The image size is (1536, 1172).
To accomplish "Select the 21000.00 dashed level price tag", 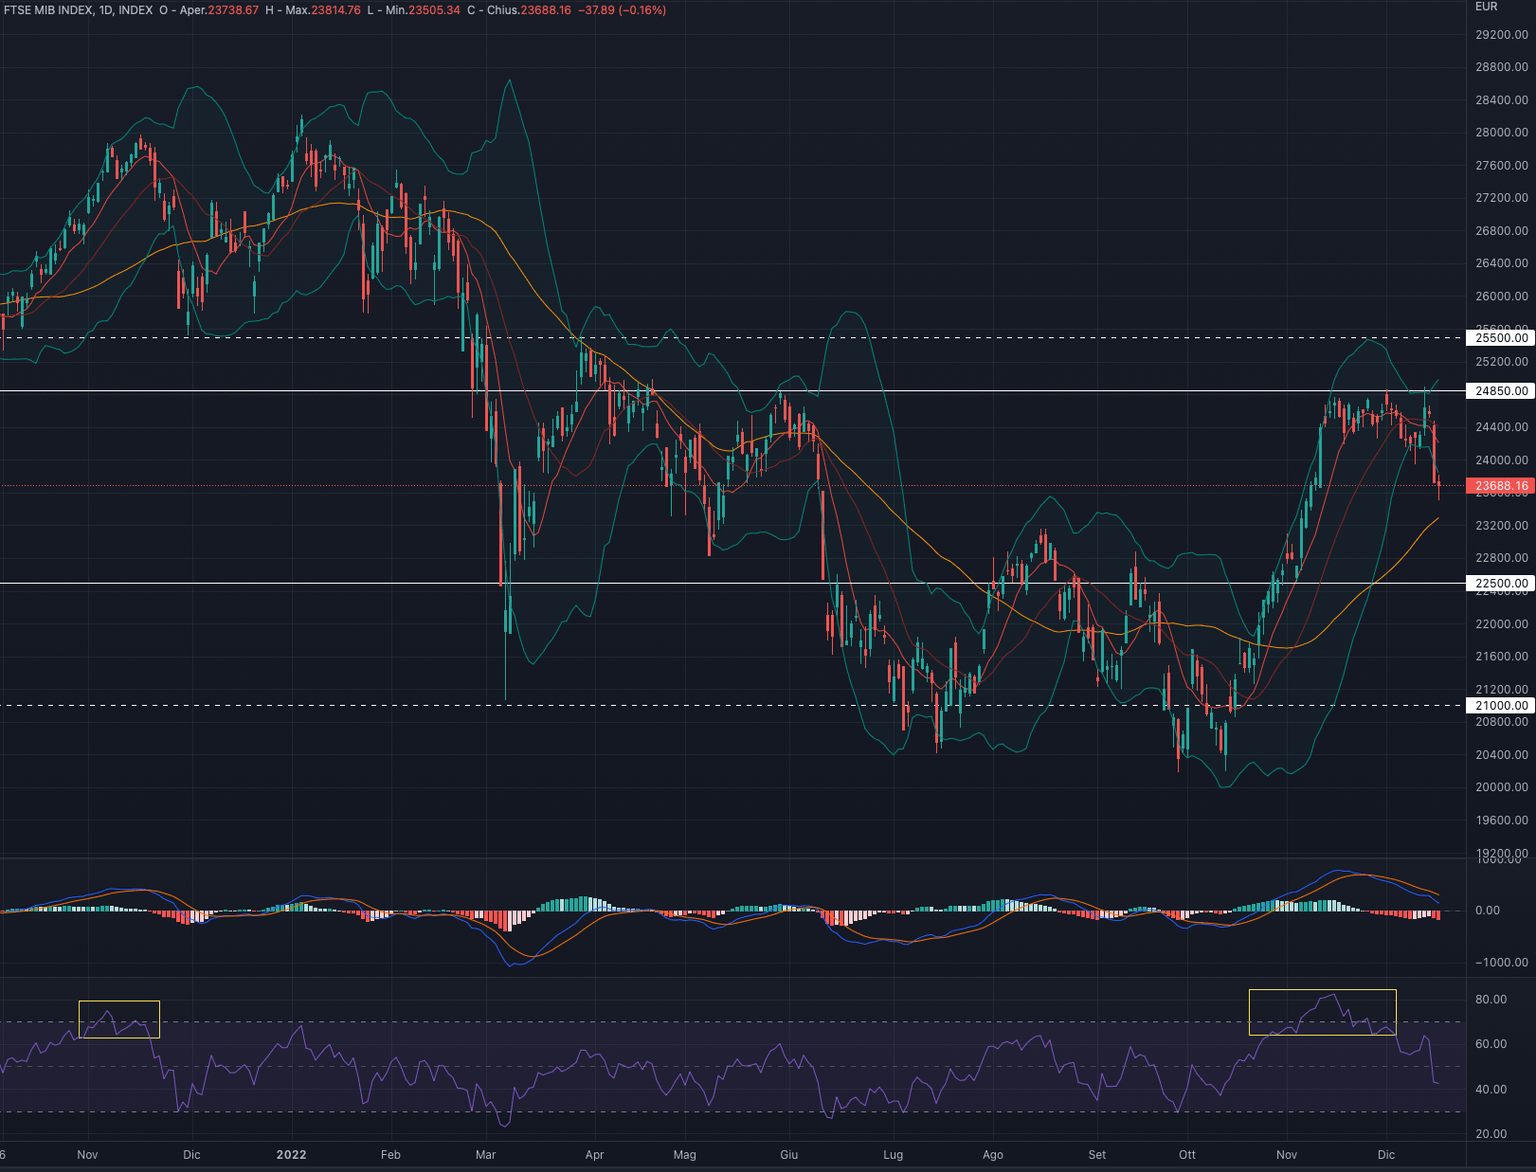I will [x=1500, y=705].
